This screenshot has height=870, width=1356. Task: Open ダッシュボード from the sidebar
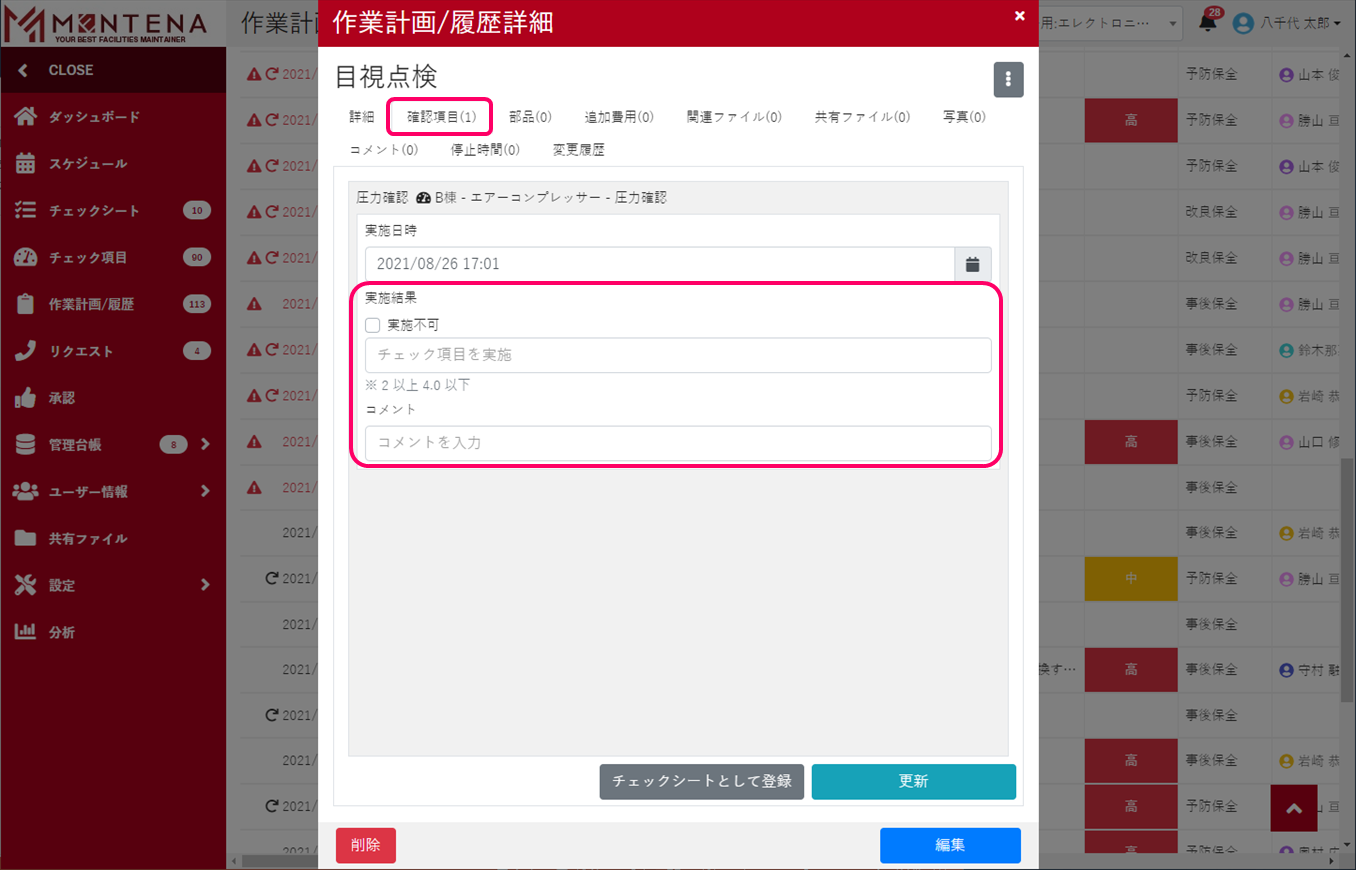94,117
